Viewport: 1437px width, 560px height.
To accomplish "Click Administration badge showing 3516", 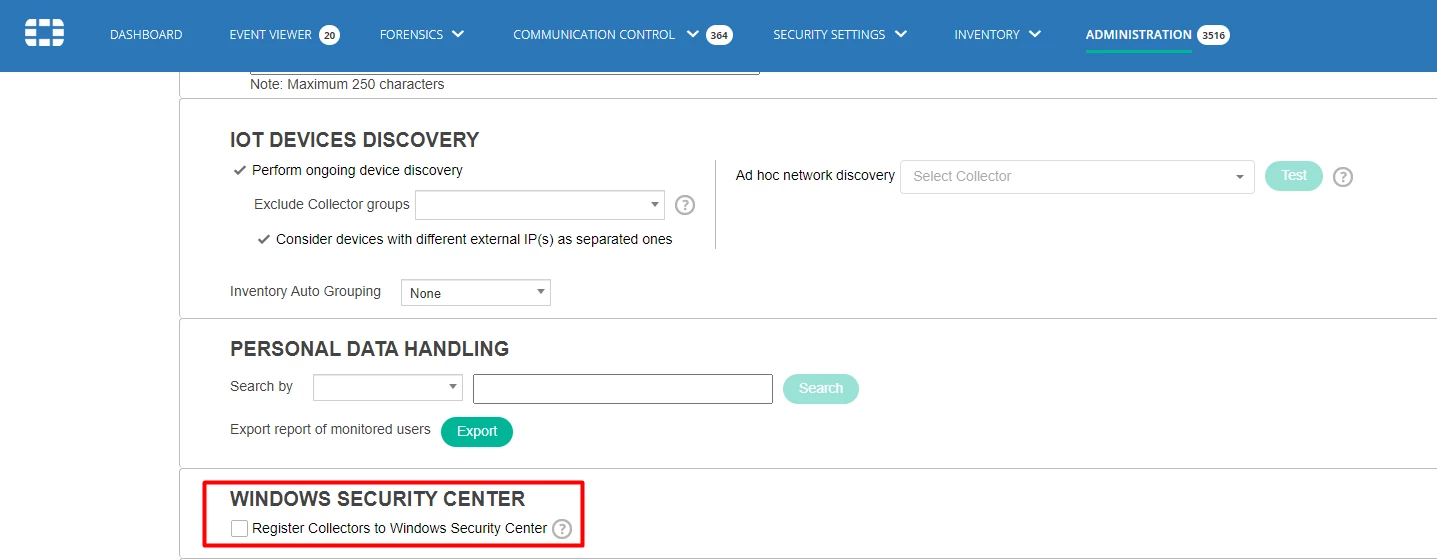I will [1213, 35].
